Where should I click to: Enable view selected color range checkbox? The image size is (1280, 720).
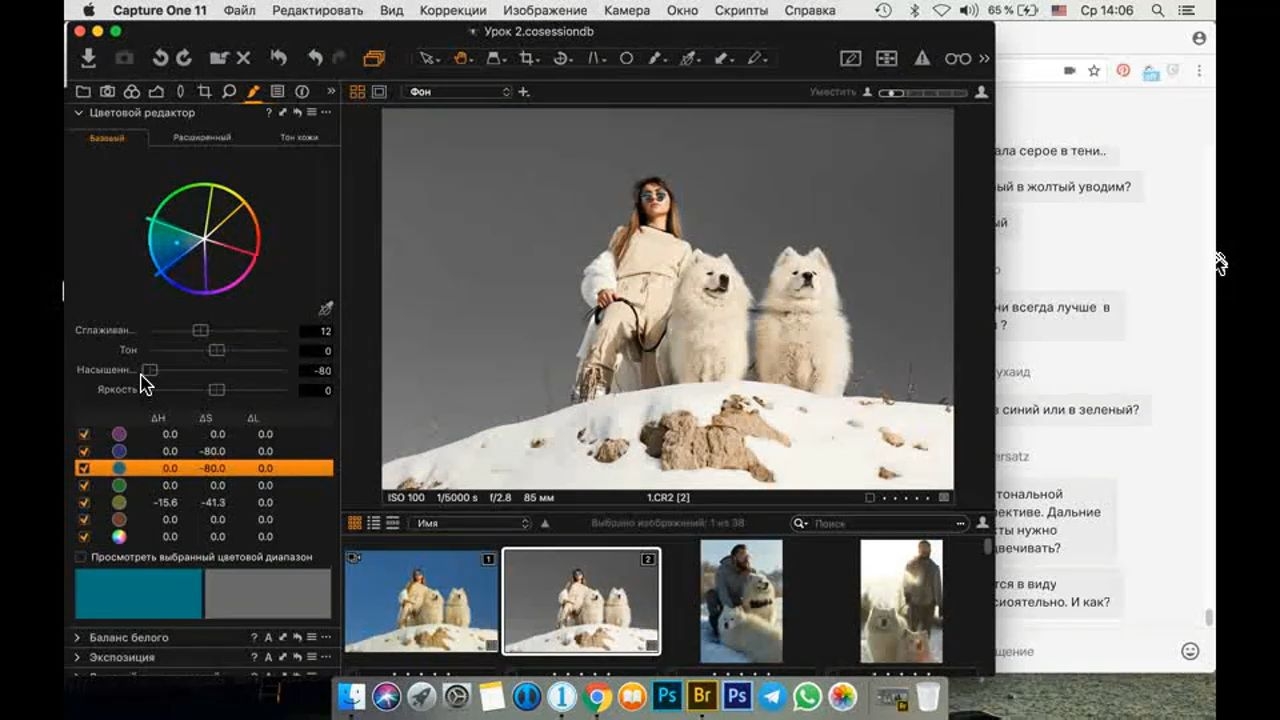[x=81, y=557]
